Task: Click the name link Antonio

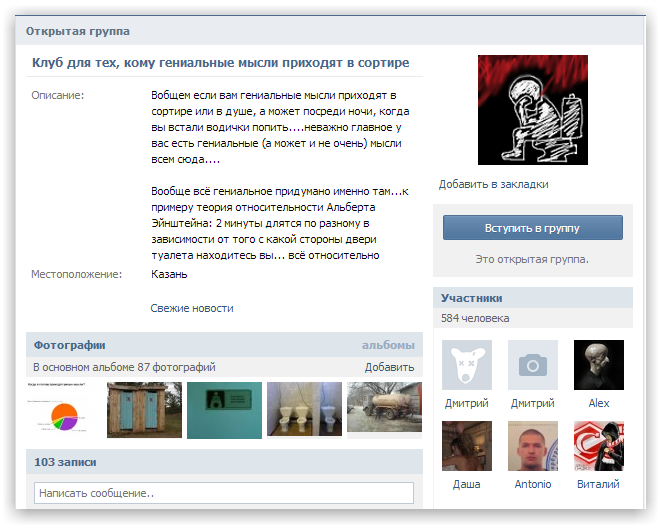Action: (x=532, y=484)
